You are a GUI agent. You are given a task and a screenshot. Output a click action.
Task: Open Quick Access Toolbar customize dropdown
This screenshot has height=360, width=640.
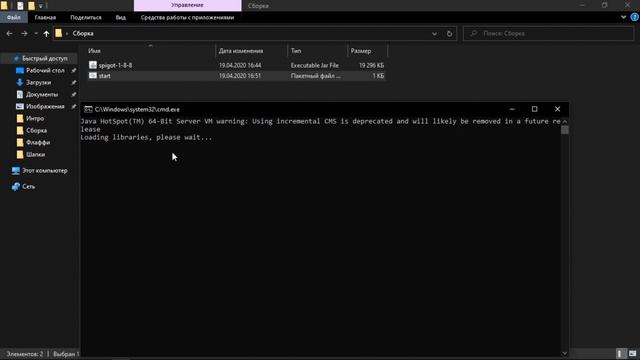coord(40,6)
